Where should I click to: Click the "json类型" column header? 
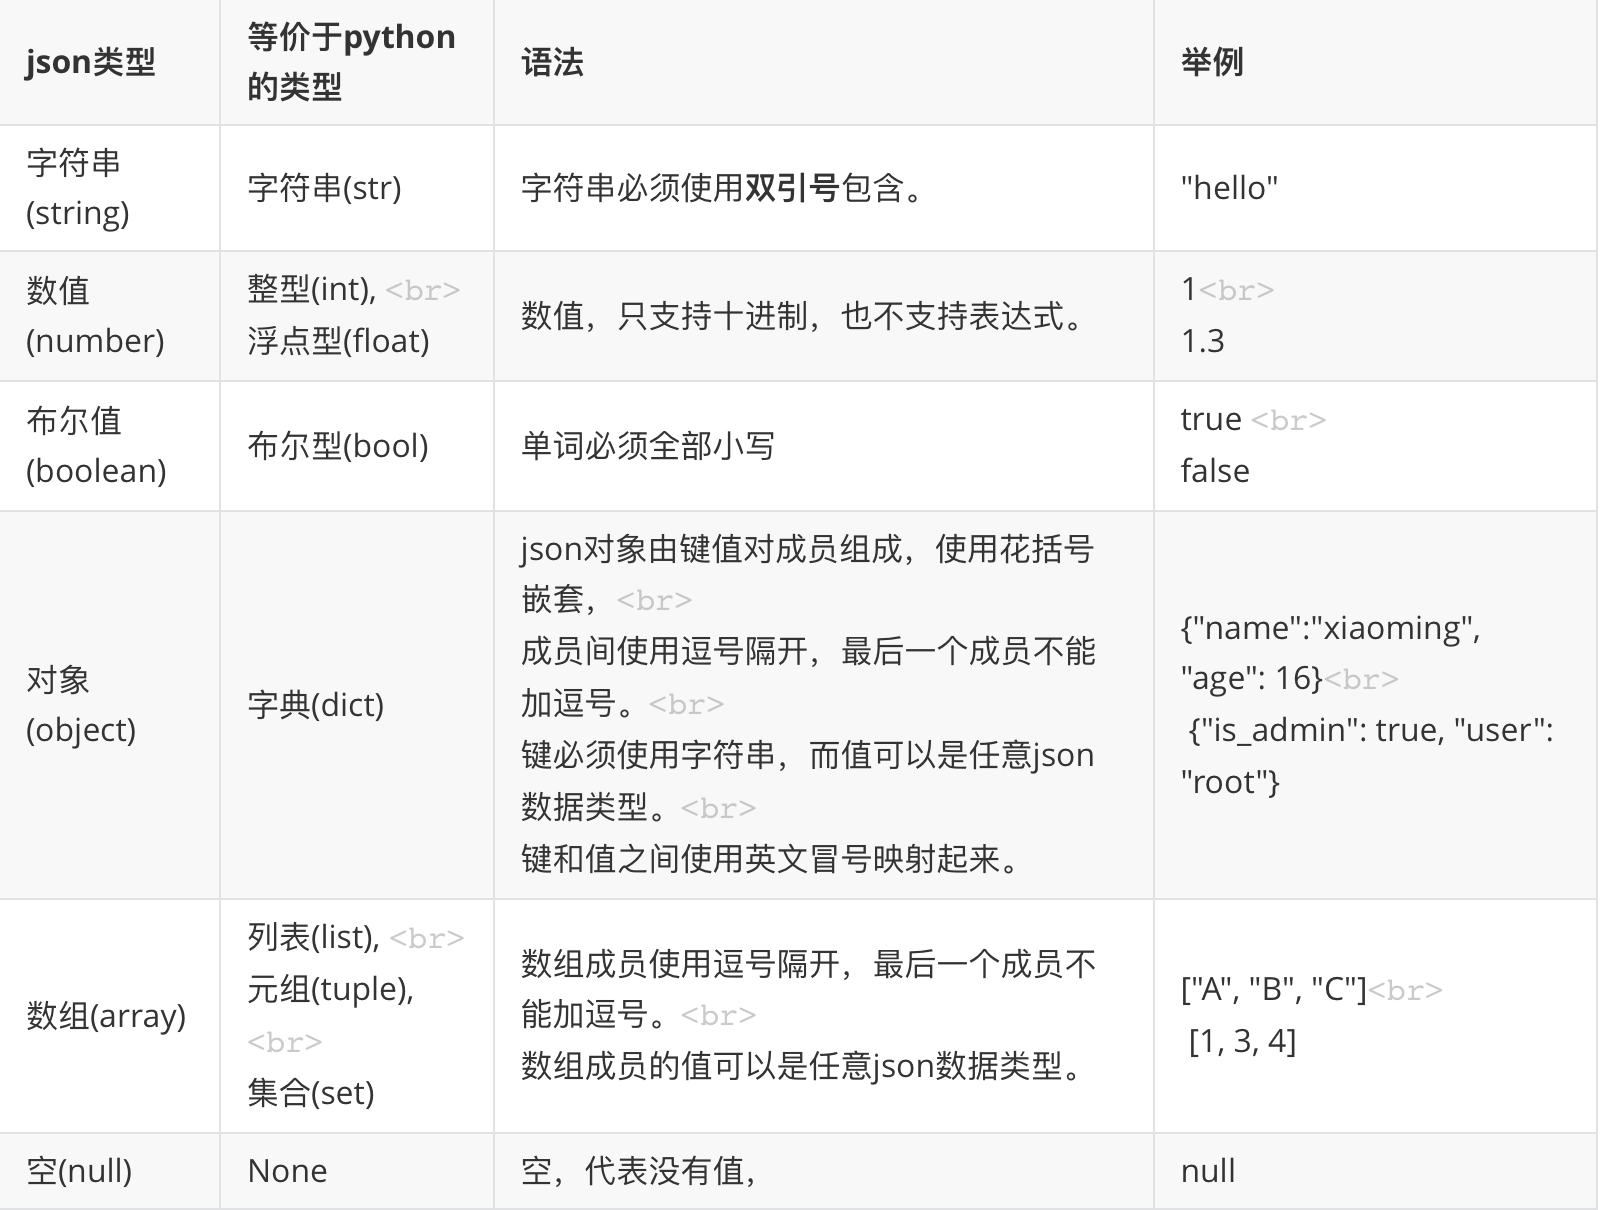tap(90, 62)
